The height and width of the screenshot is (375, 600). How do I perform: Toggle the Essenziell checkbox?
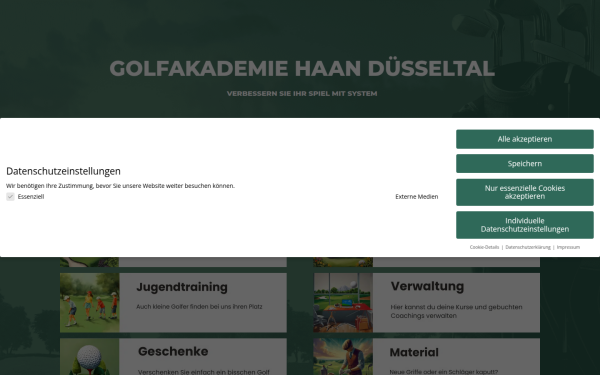10,197
